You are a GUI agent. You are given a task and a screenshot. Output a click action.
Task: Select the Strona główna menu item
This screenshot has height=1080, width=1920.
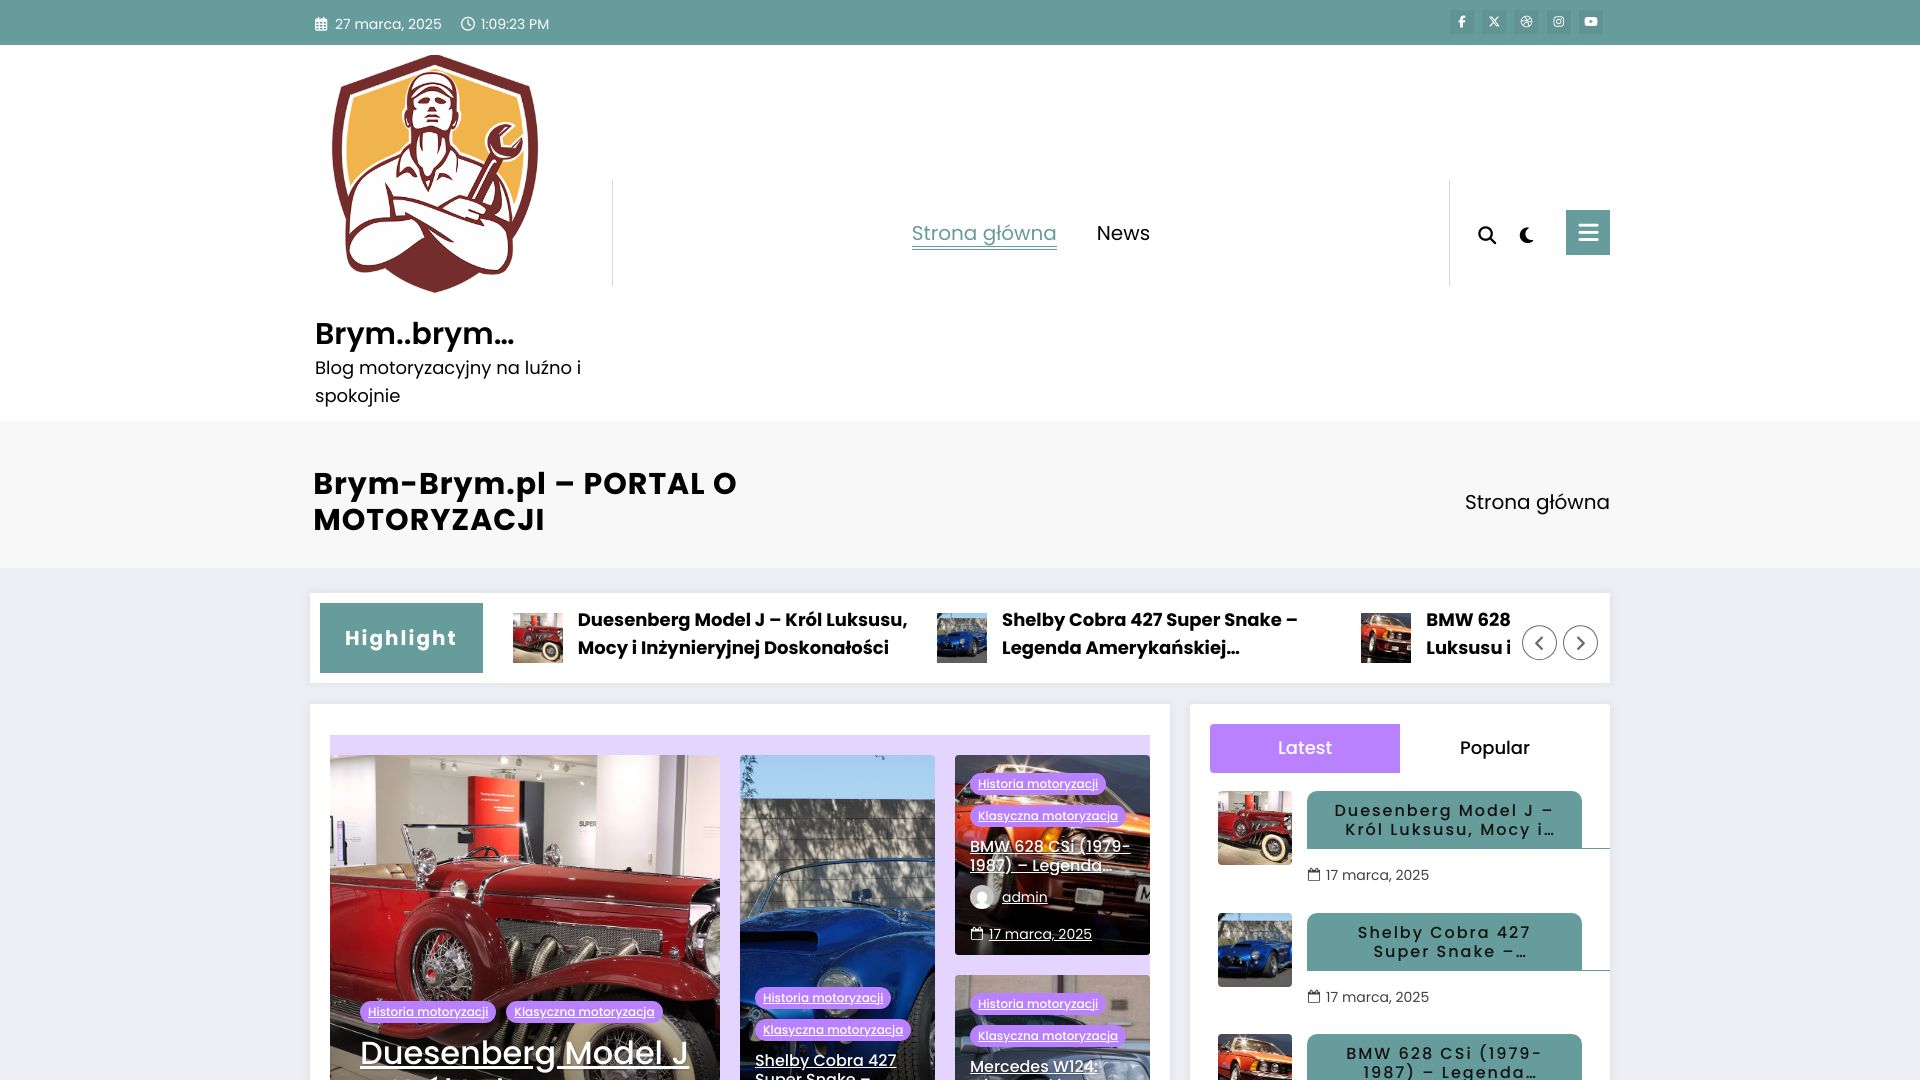point(984,234)
